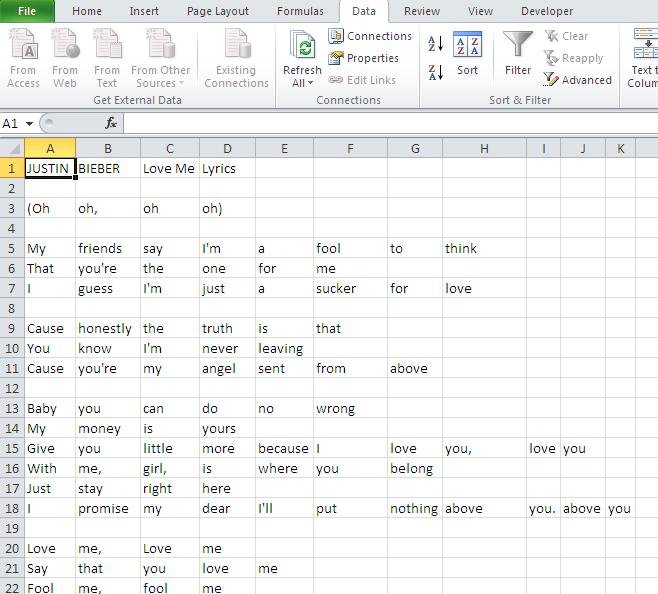Sort Z to A descending

click(x=436, y=72)
